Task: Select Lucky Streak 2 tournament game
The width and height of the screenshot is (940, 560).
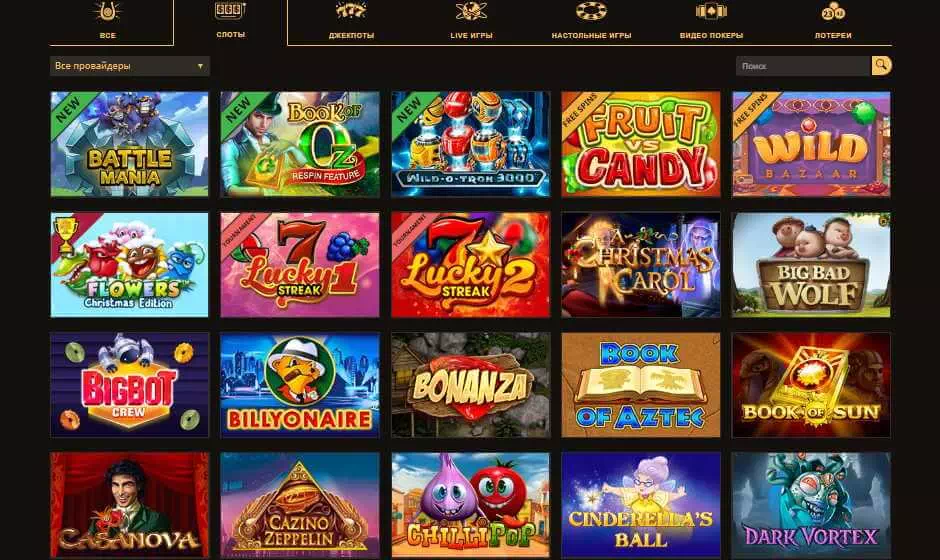Action: pos(471,264)
